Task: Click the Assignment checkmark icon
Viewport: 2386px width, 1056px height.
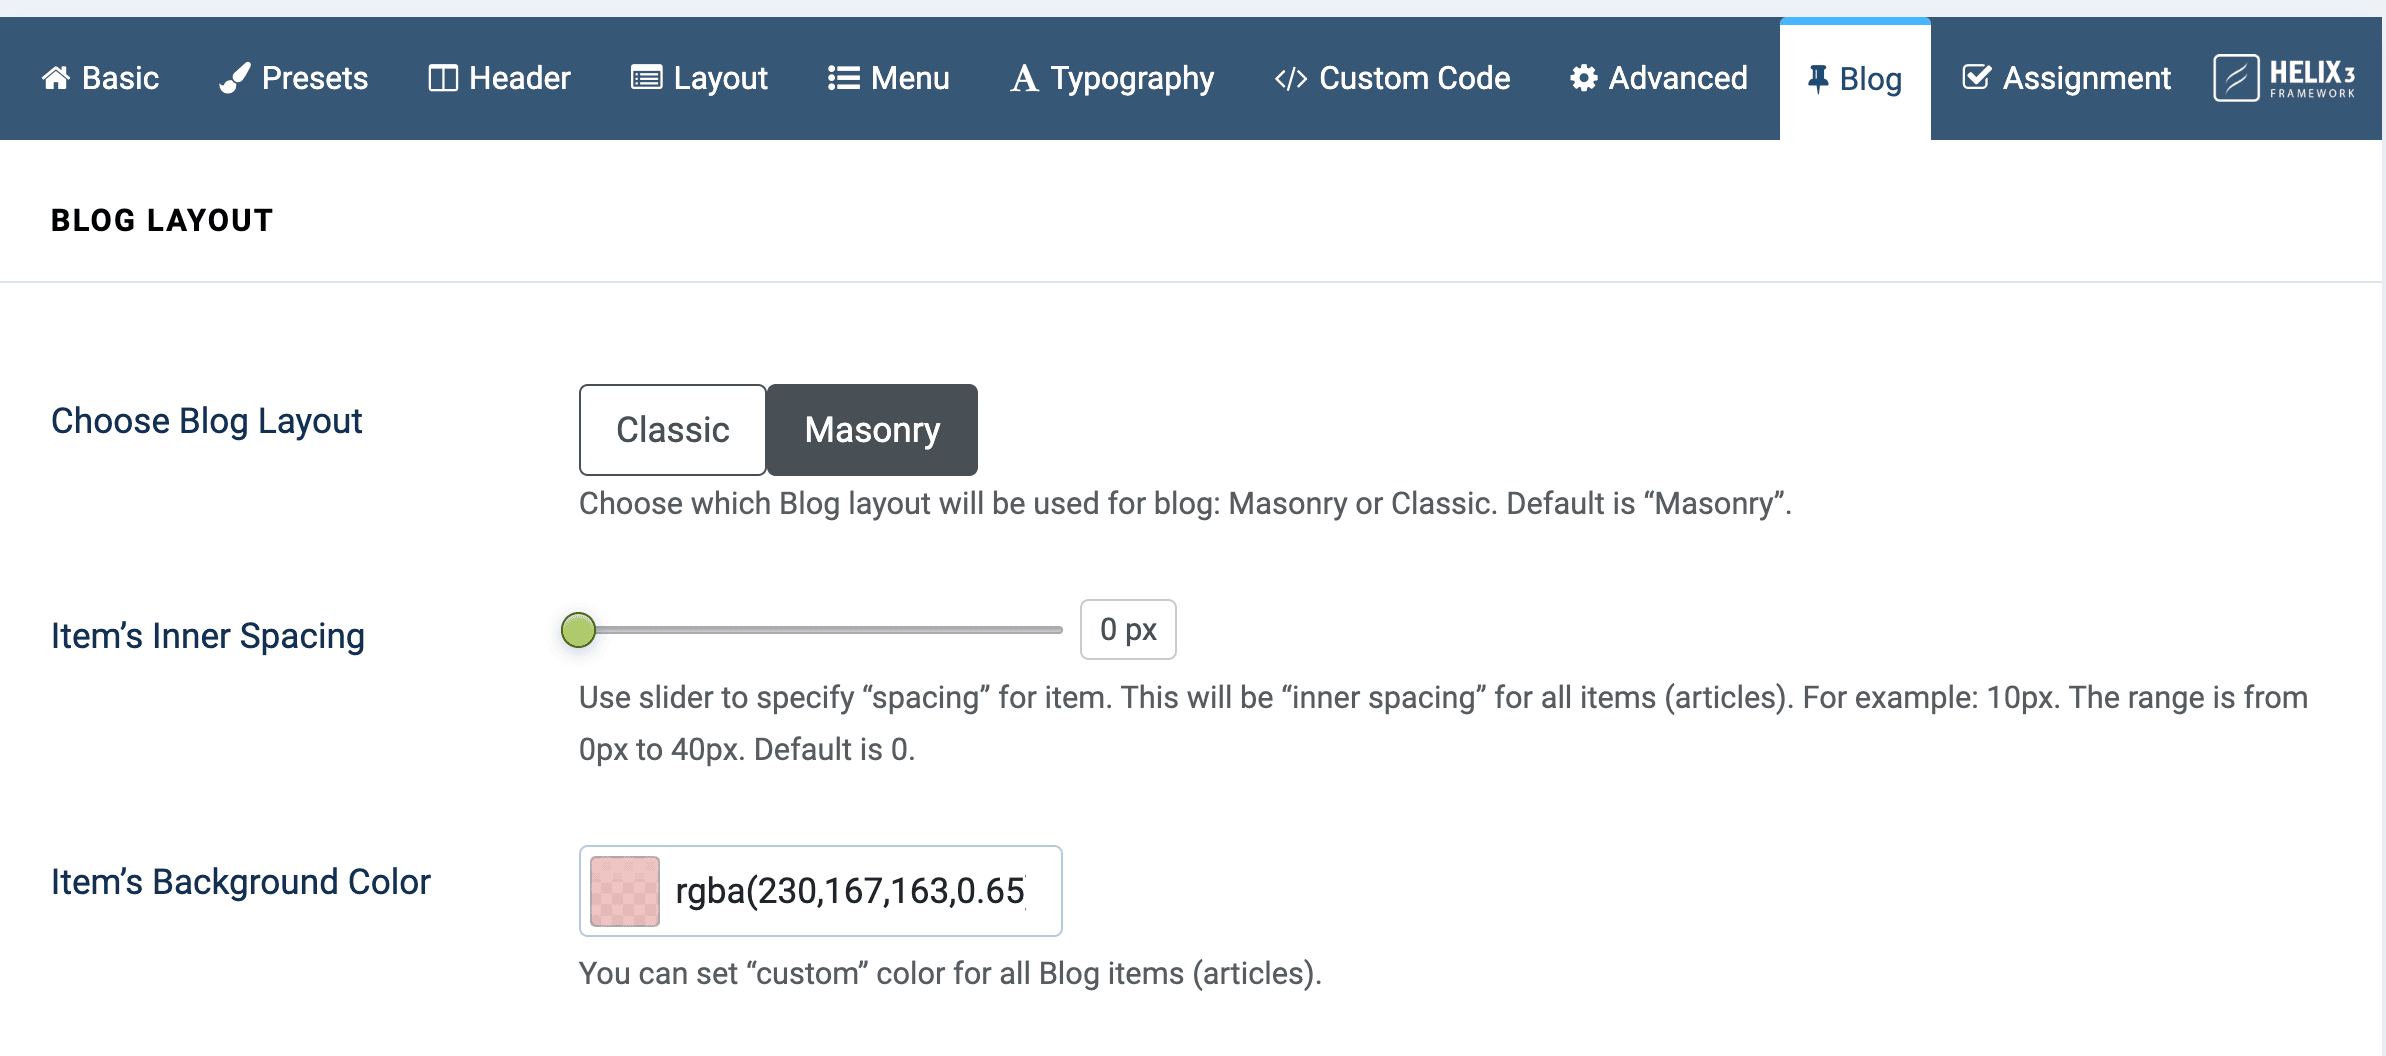Action: coord(1978,78)
